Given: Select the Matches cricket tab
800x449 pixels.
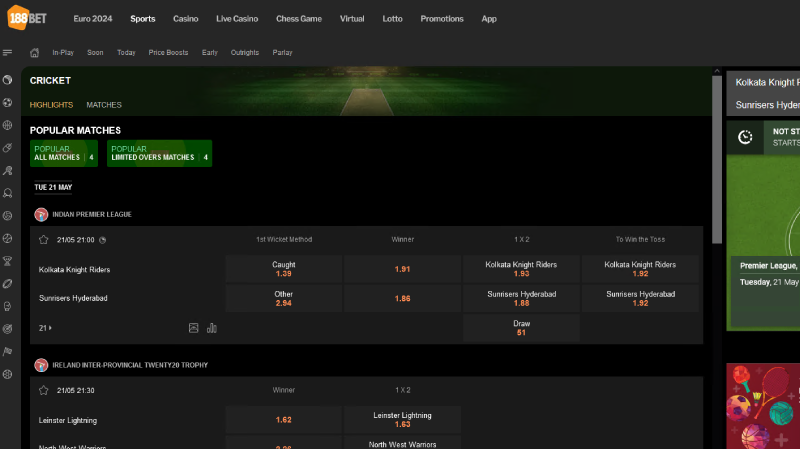Looking at the screenshot, I should coord(104,105).
